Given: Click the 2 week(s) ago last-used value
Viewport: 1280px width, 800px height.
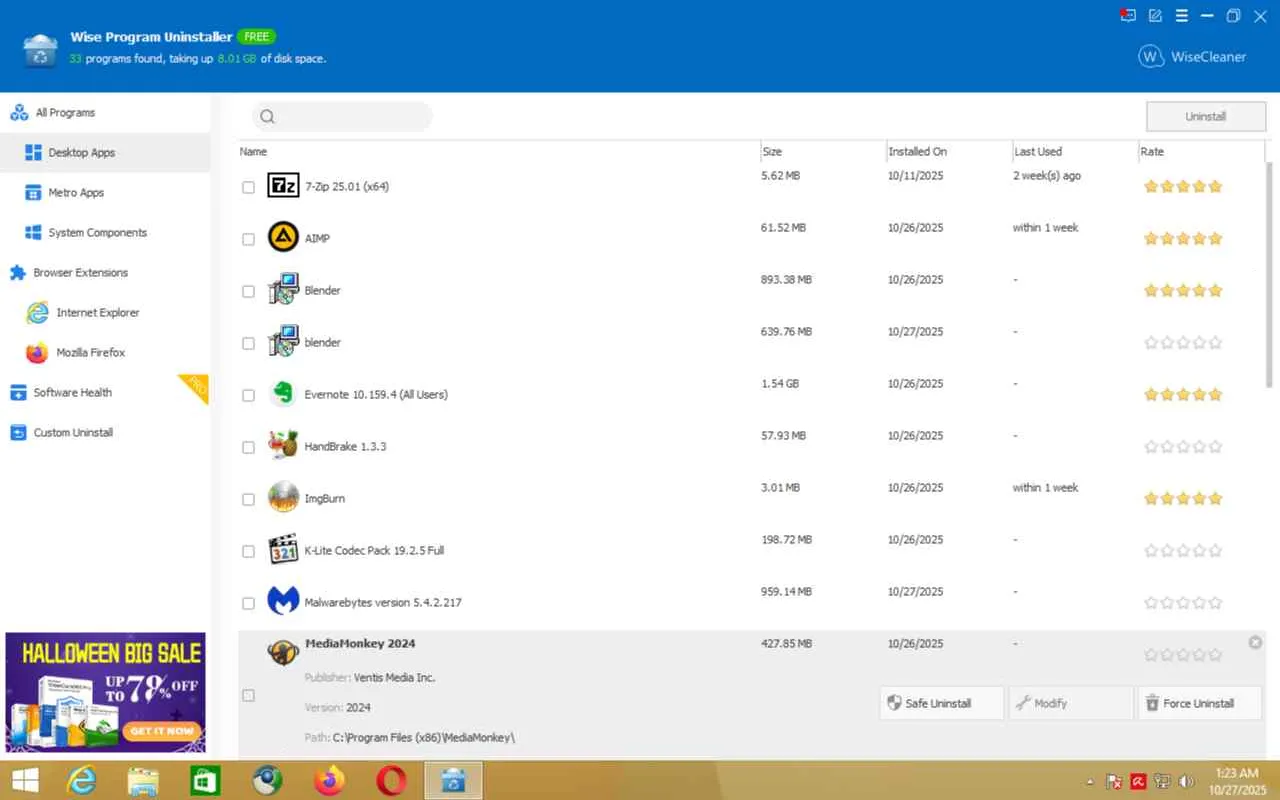Looking at the screenshot, I should pos(1047,176).
